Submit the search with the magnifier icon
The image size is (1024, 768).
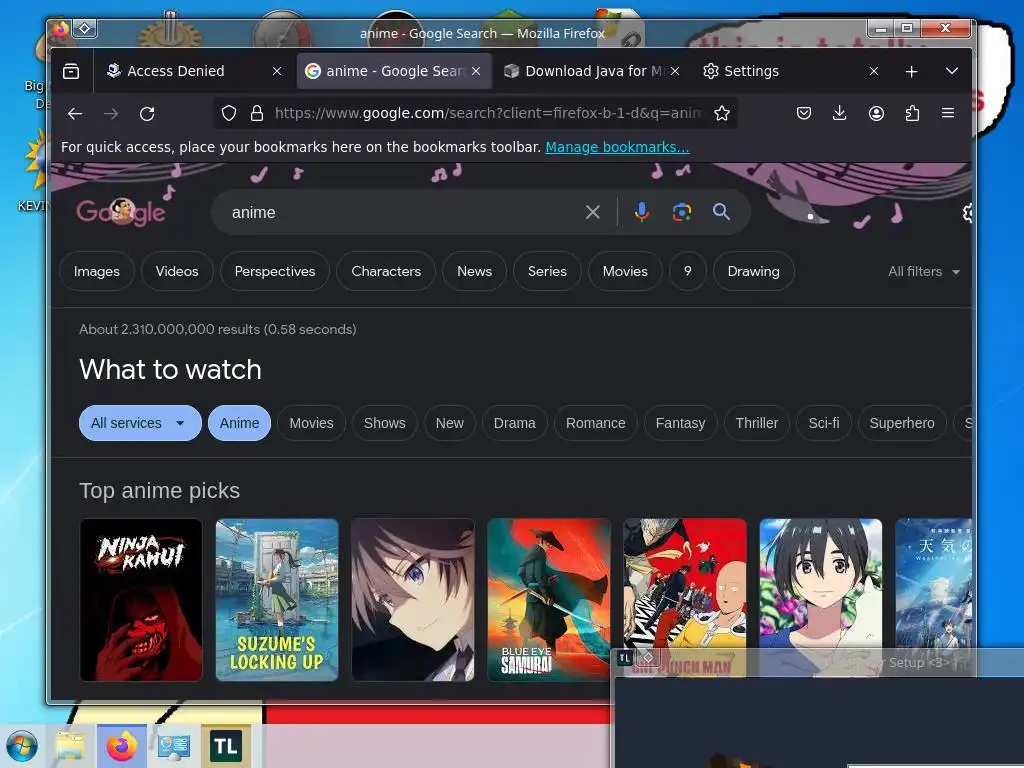click(722, 212)
